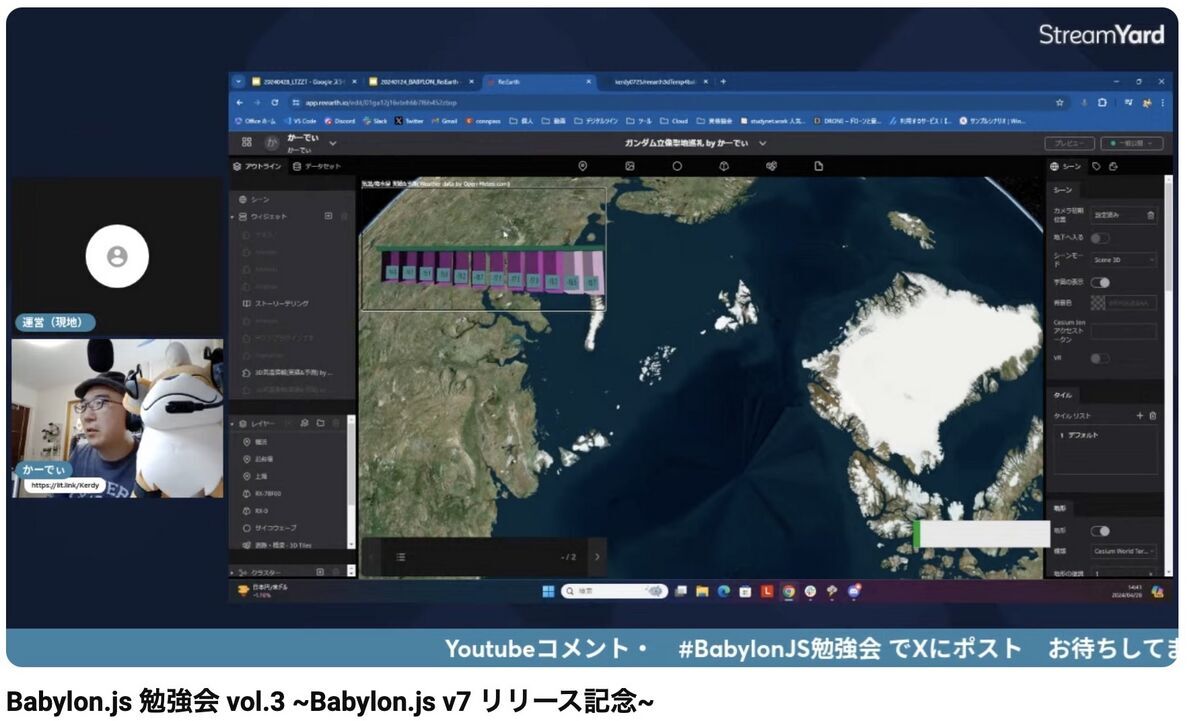The image size is (1200, 721).
Task: Collapse the ウィジェット tree section
Action: pyautogui.click(x=233, y=216)
